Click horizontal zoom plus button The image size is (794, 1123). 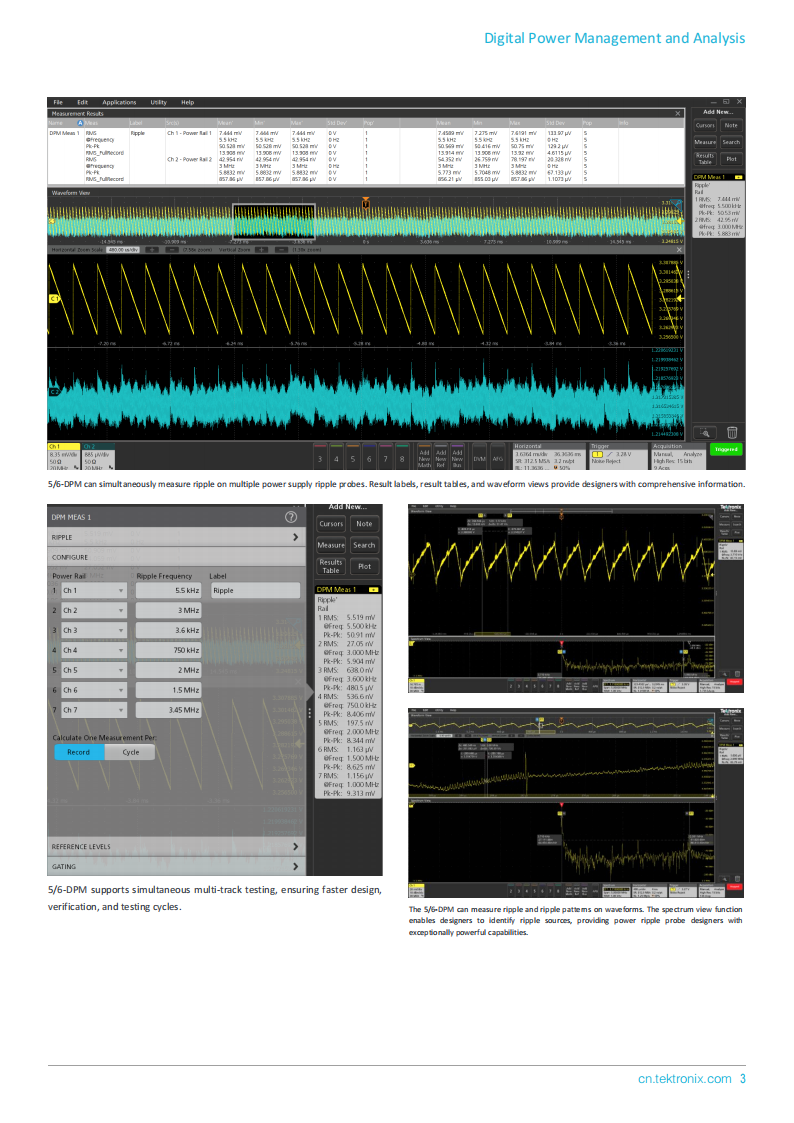[x=152, y=250]
